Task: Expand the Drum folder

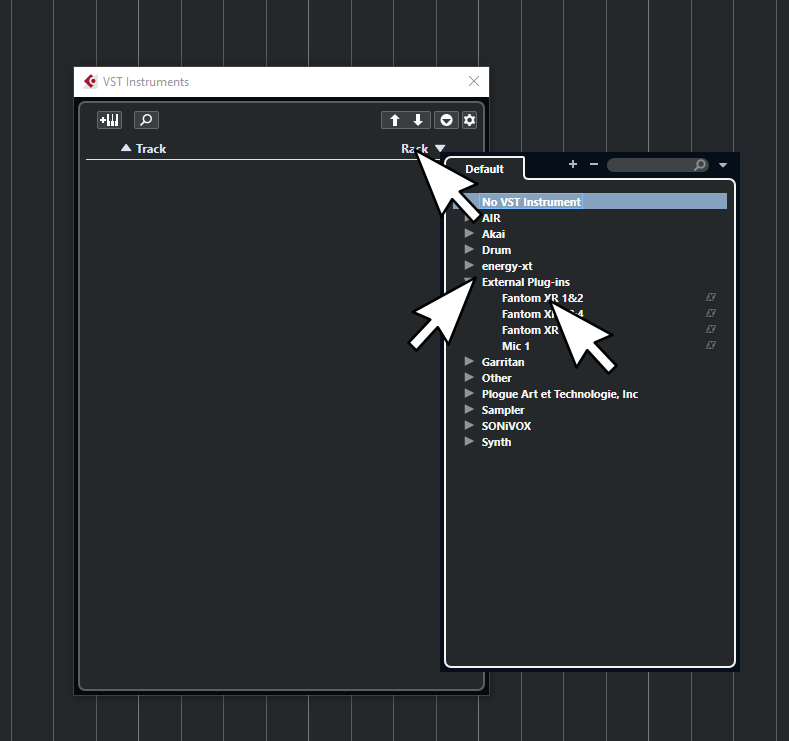Action: click(469, 250)
